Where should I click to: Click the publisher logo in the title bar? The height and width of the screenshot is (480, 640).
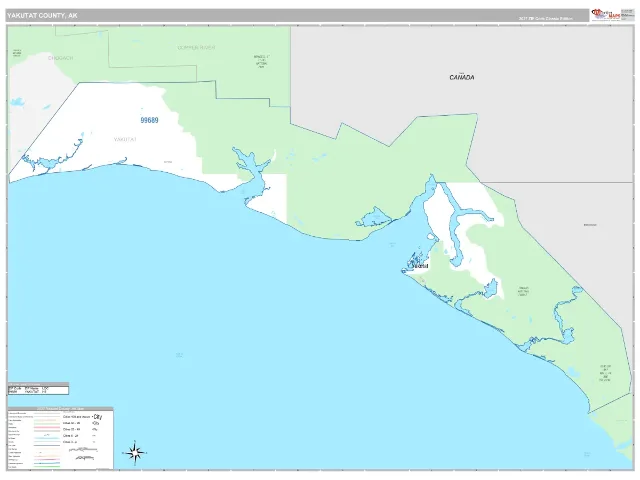point(606,14)
